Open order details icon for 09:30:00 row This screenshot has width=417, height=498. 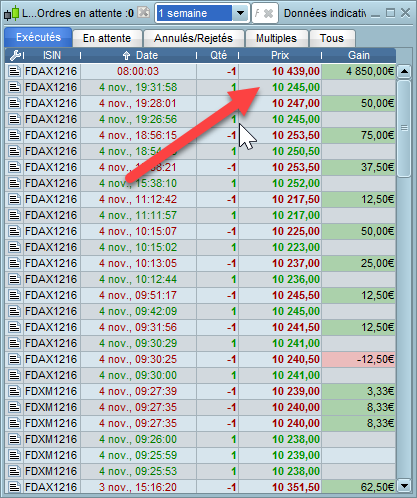click(x=14, y=375)
